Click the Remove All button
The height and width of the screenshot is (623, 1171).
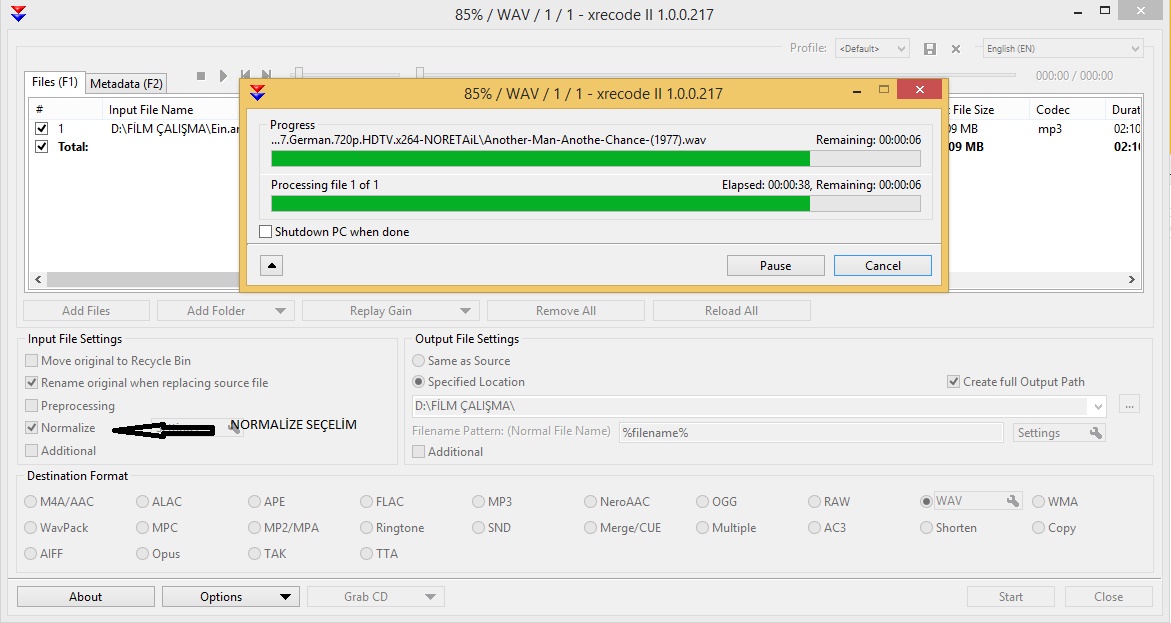tap(566, 311)
